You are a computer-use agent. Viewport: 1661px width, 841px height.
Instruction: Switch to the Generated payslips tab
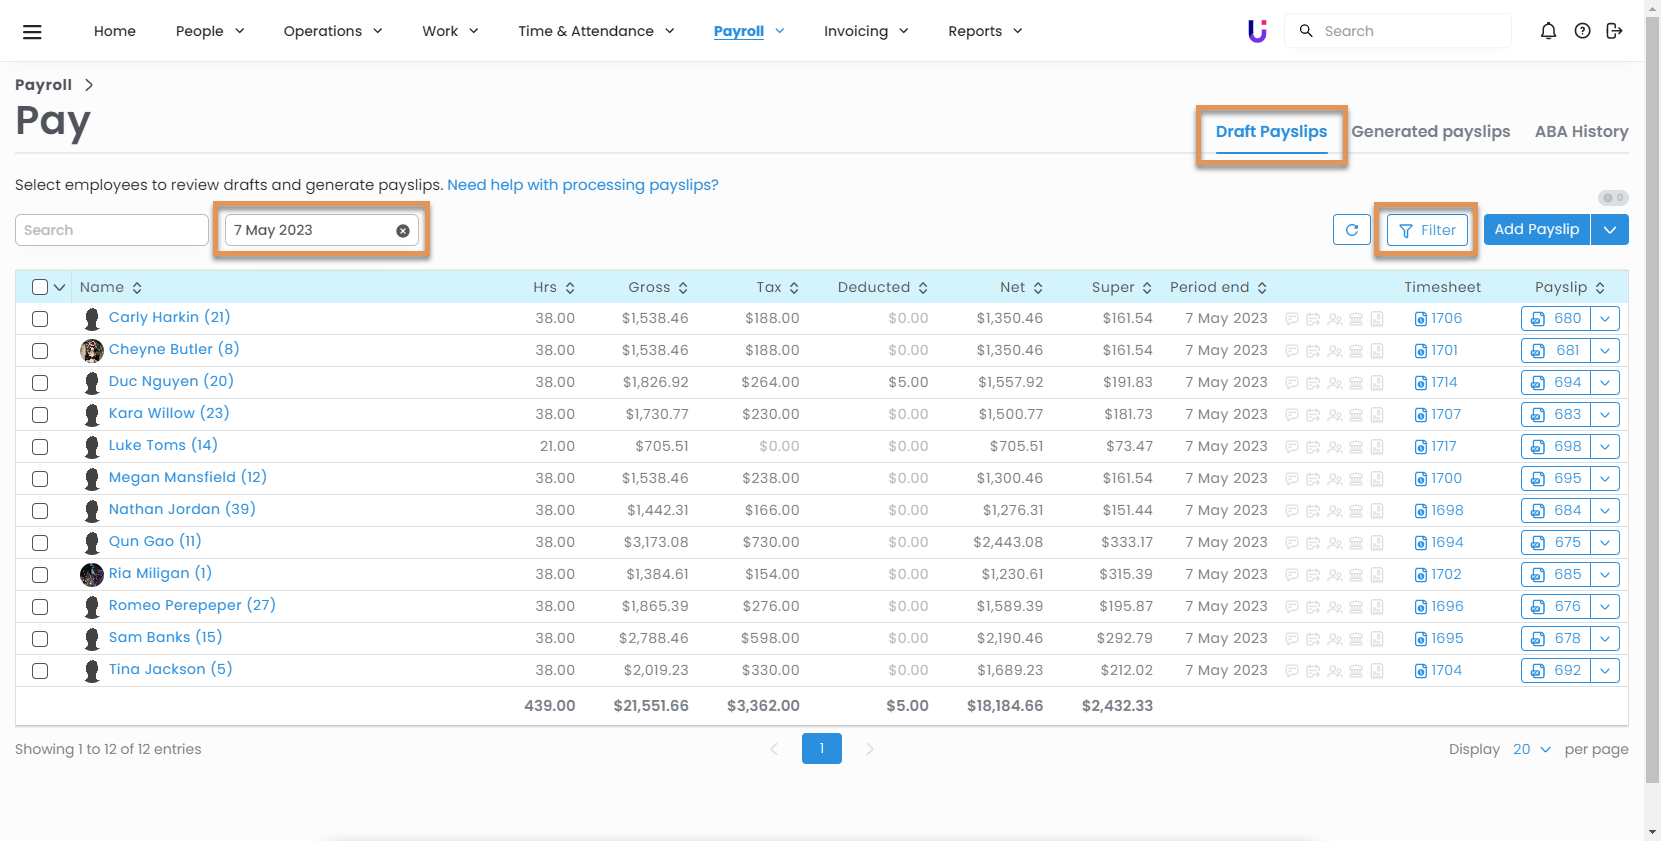(1430, 132)
